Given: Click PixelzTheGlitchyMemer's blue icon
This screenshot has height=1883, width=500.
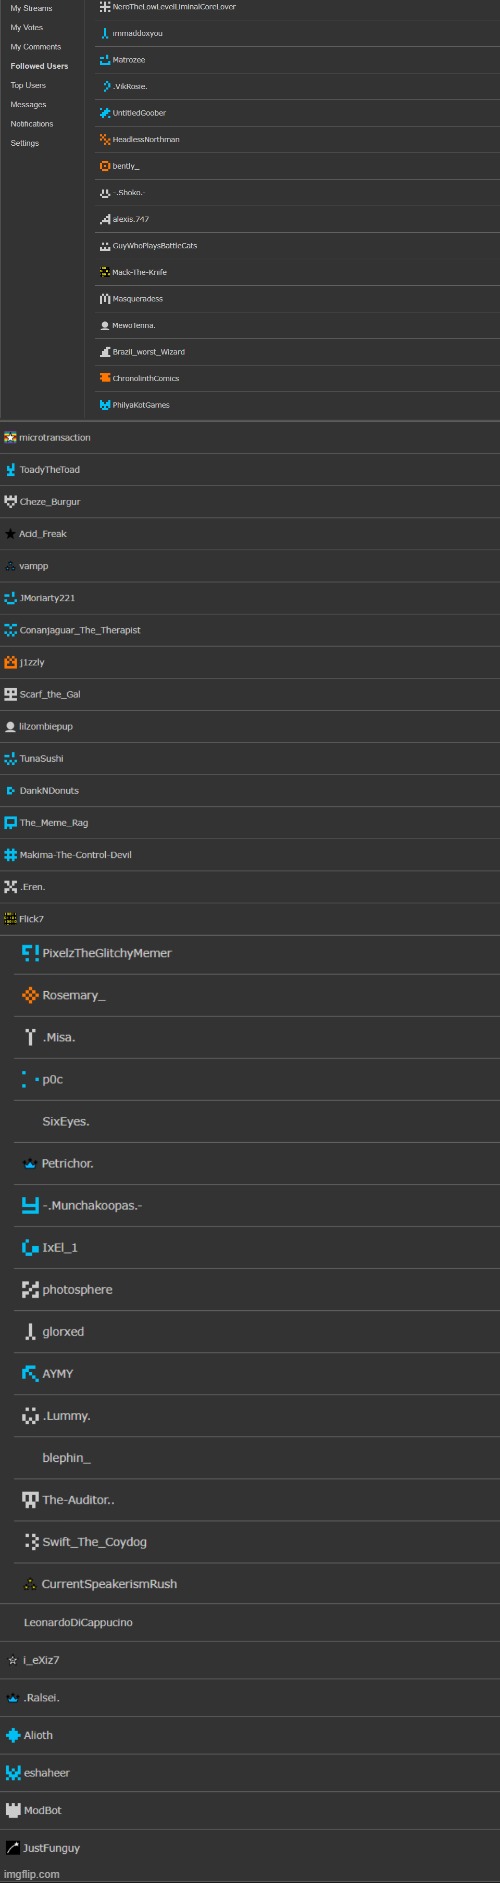Looking at the screenshot, I should point(30,953).
